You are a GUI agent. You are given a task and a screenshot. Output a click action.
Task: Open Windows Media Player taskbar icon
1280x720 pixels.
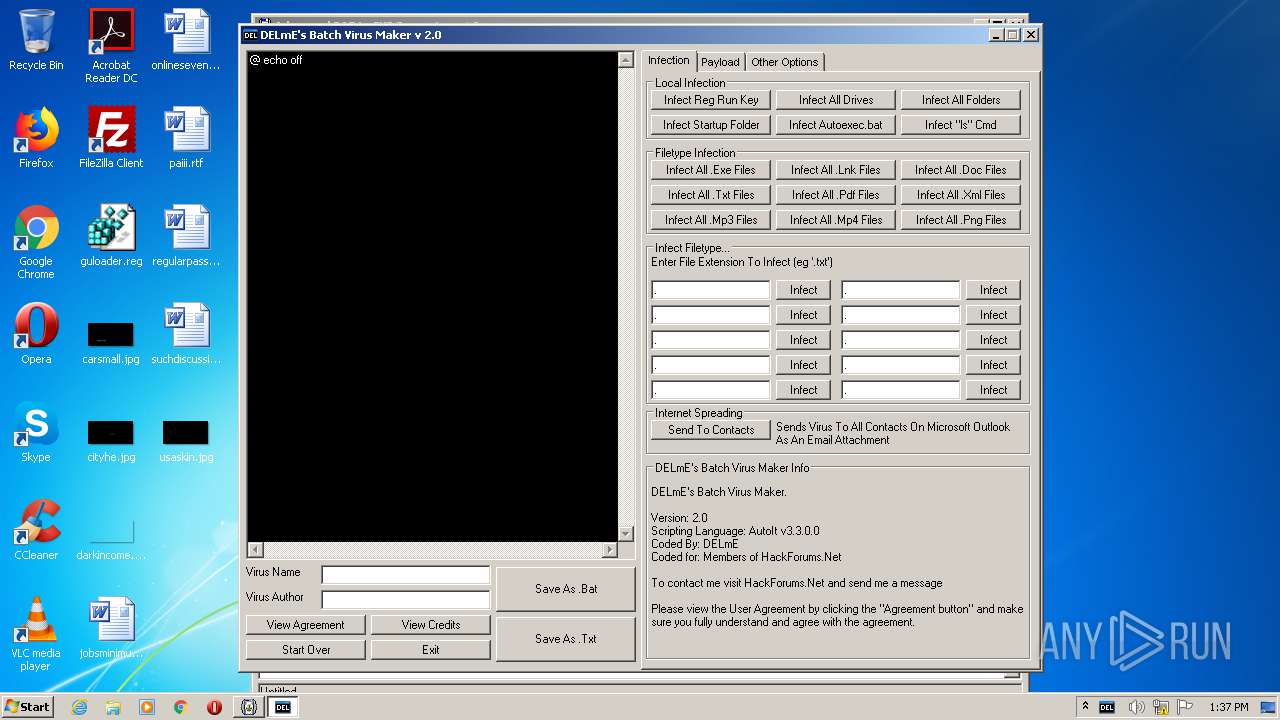pos(147,707)
